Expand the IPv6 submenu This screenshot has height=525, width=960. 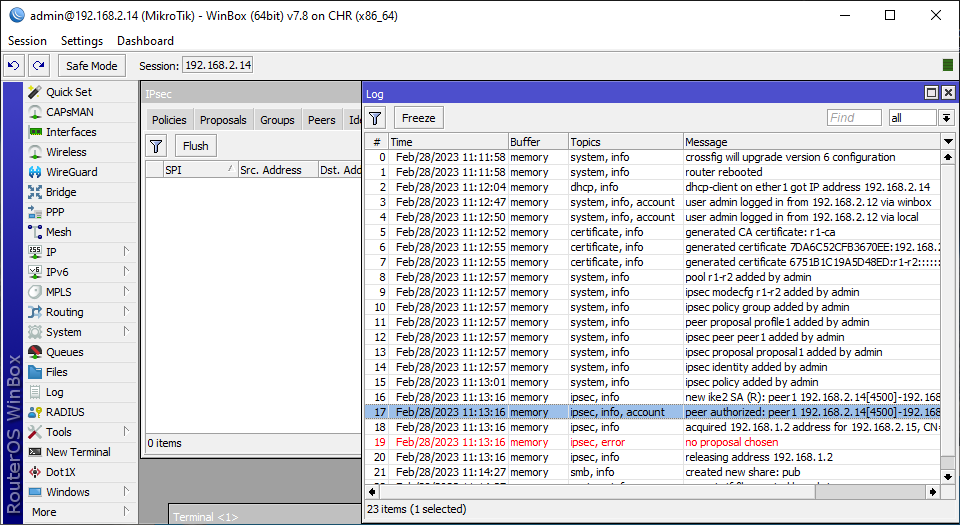[x=126, y=272]
